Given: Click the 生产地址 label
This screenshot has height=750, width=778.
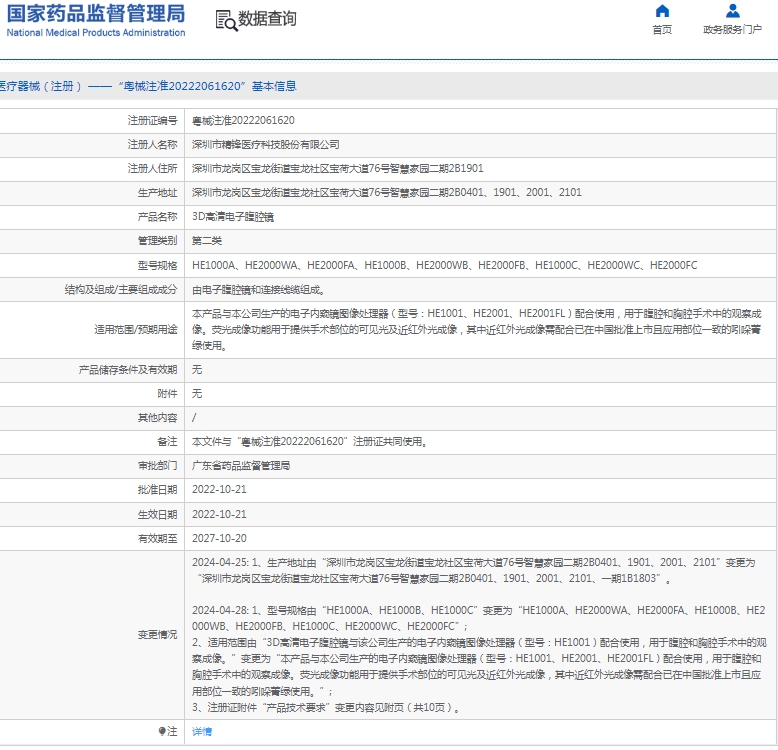Looking at the screenshot, I should pyautogui.click(x=157, y=193).
